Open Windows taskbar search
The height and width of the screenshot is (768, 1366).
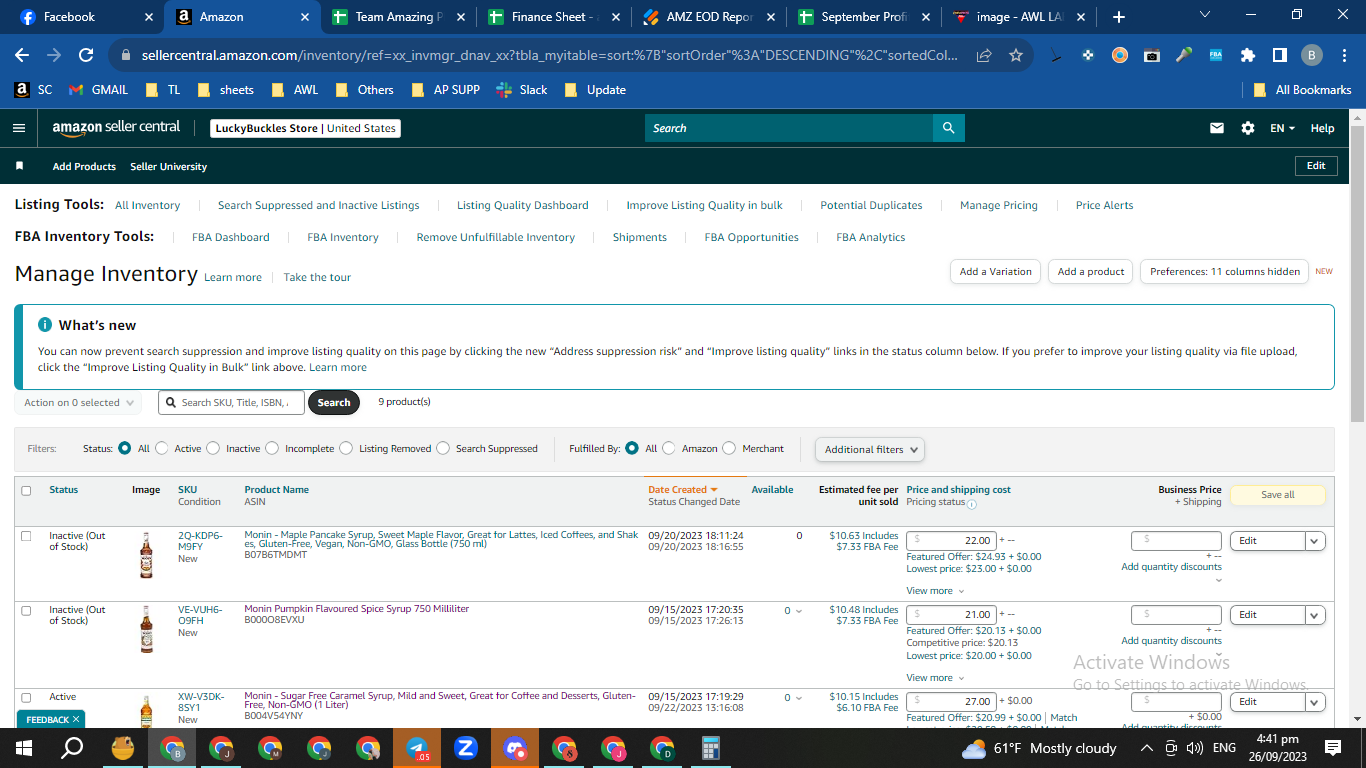point(72,748)
